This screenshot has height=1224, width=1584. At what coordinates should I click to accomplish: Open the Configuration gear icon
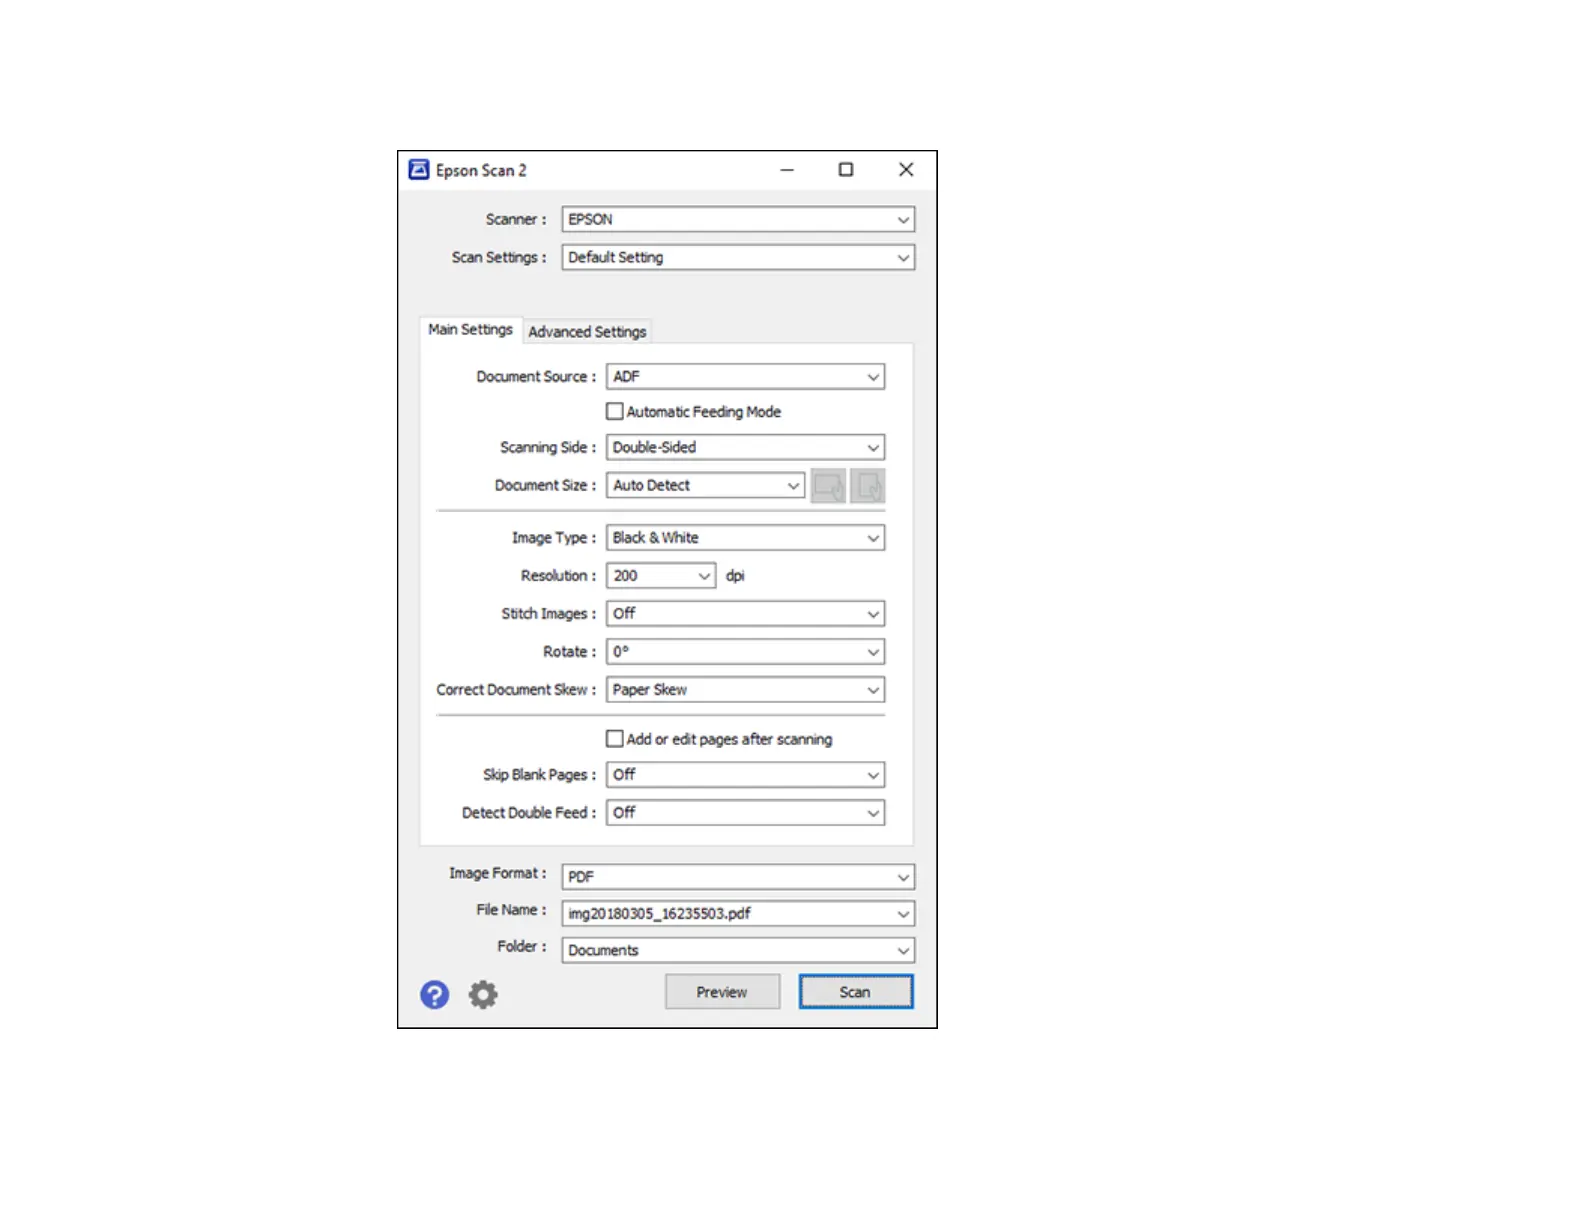(483, 994)
